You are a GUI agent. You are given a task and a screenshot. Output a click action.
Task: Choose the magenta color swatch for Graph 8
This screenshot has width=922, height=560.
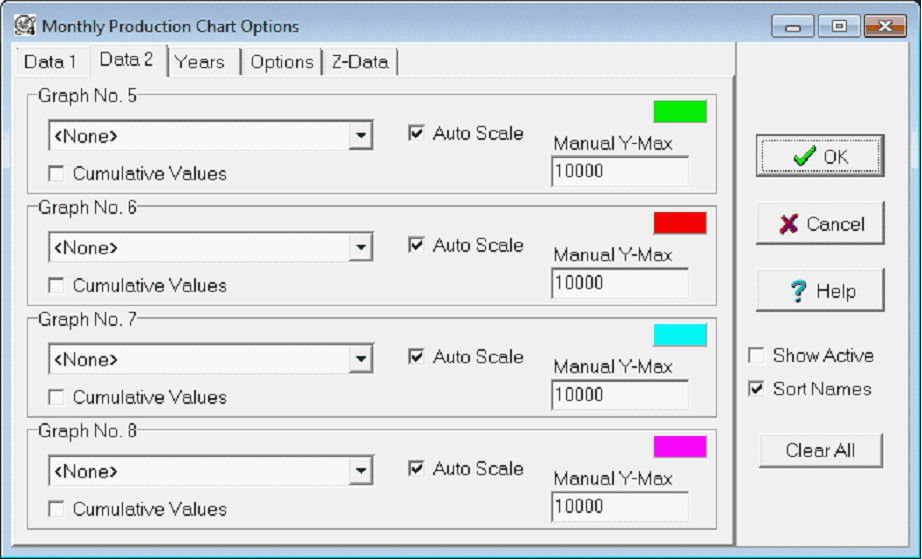[680, 447]
